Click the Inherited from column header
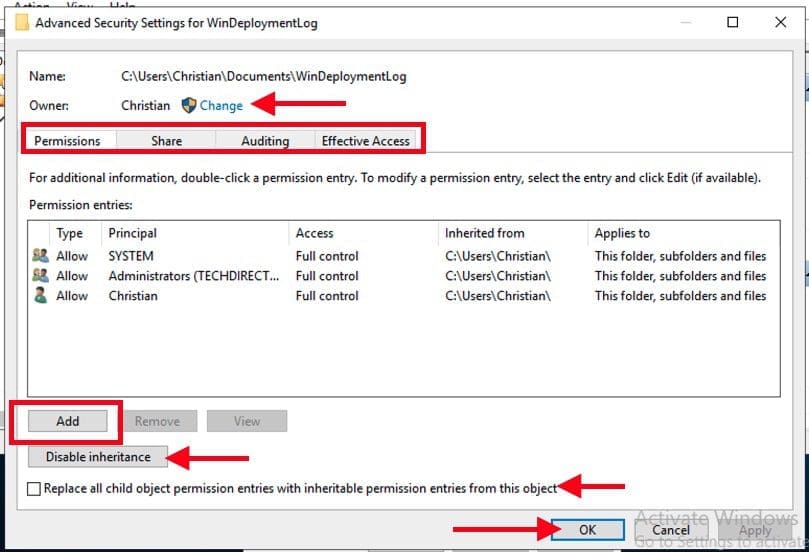809x552 pixels. tap(484, 233)
